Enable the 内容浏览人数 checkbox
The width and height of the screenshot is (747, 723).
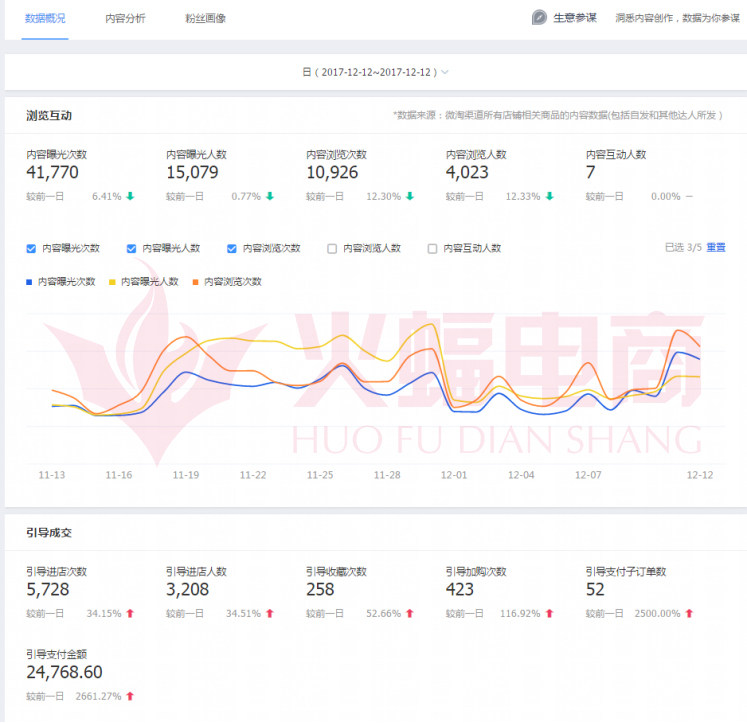332,248
